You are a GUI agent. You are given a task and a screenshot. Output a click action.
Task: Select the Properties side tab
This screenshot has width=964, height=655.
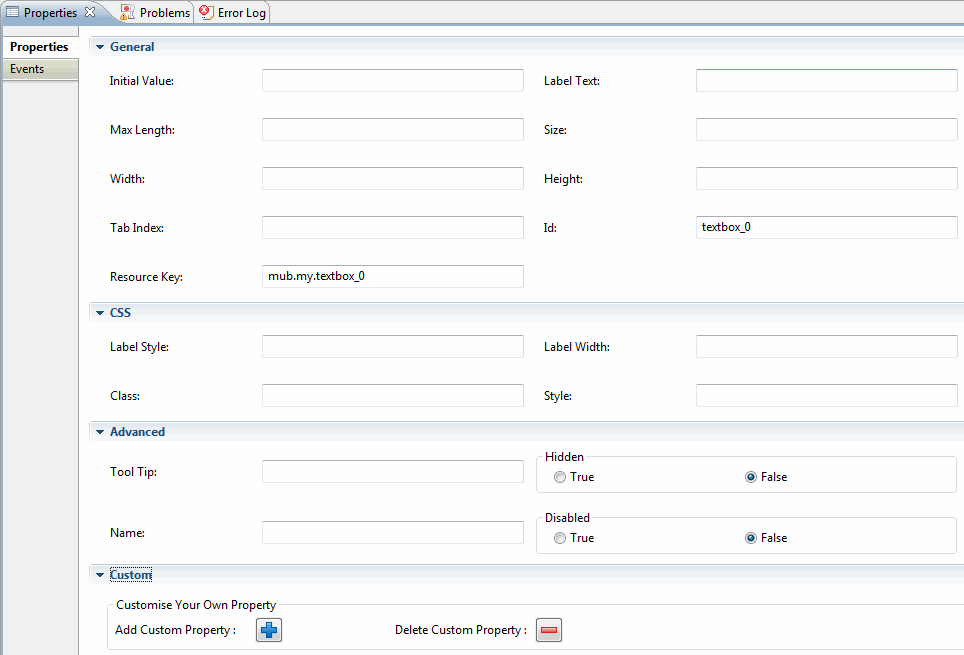point(39,47)
